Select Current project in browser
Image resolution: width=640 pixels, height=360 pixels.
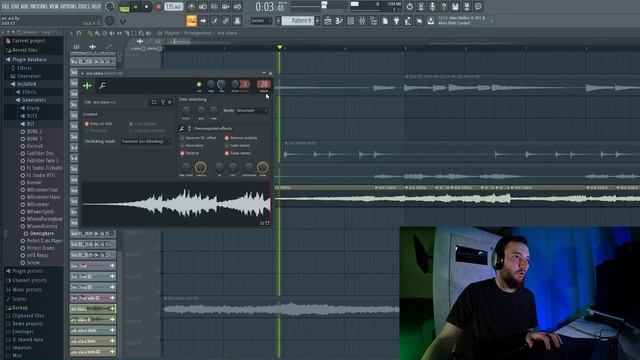coord(29,41)
